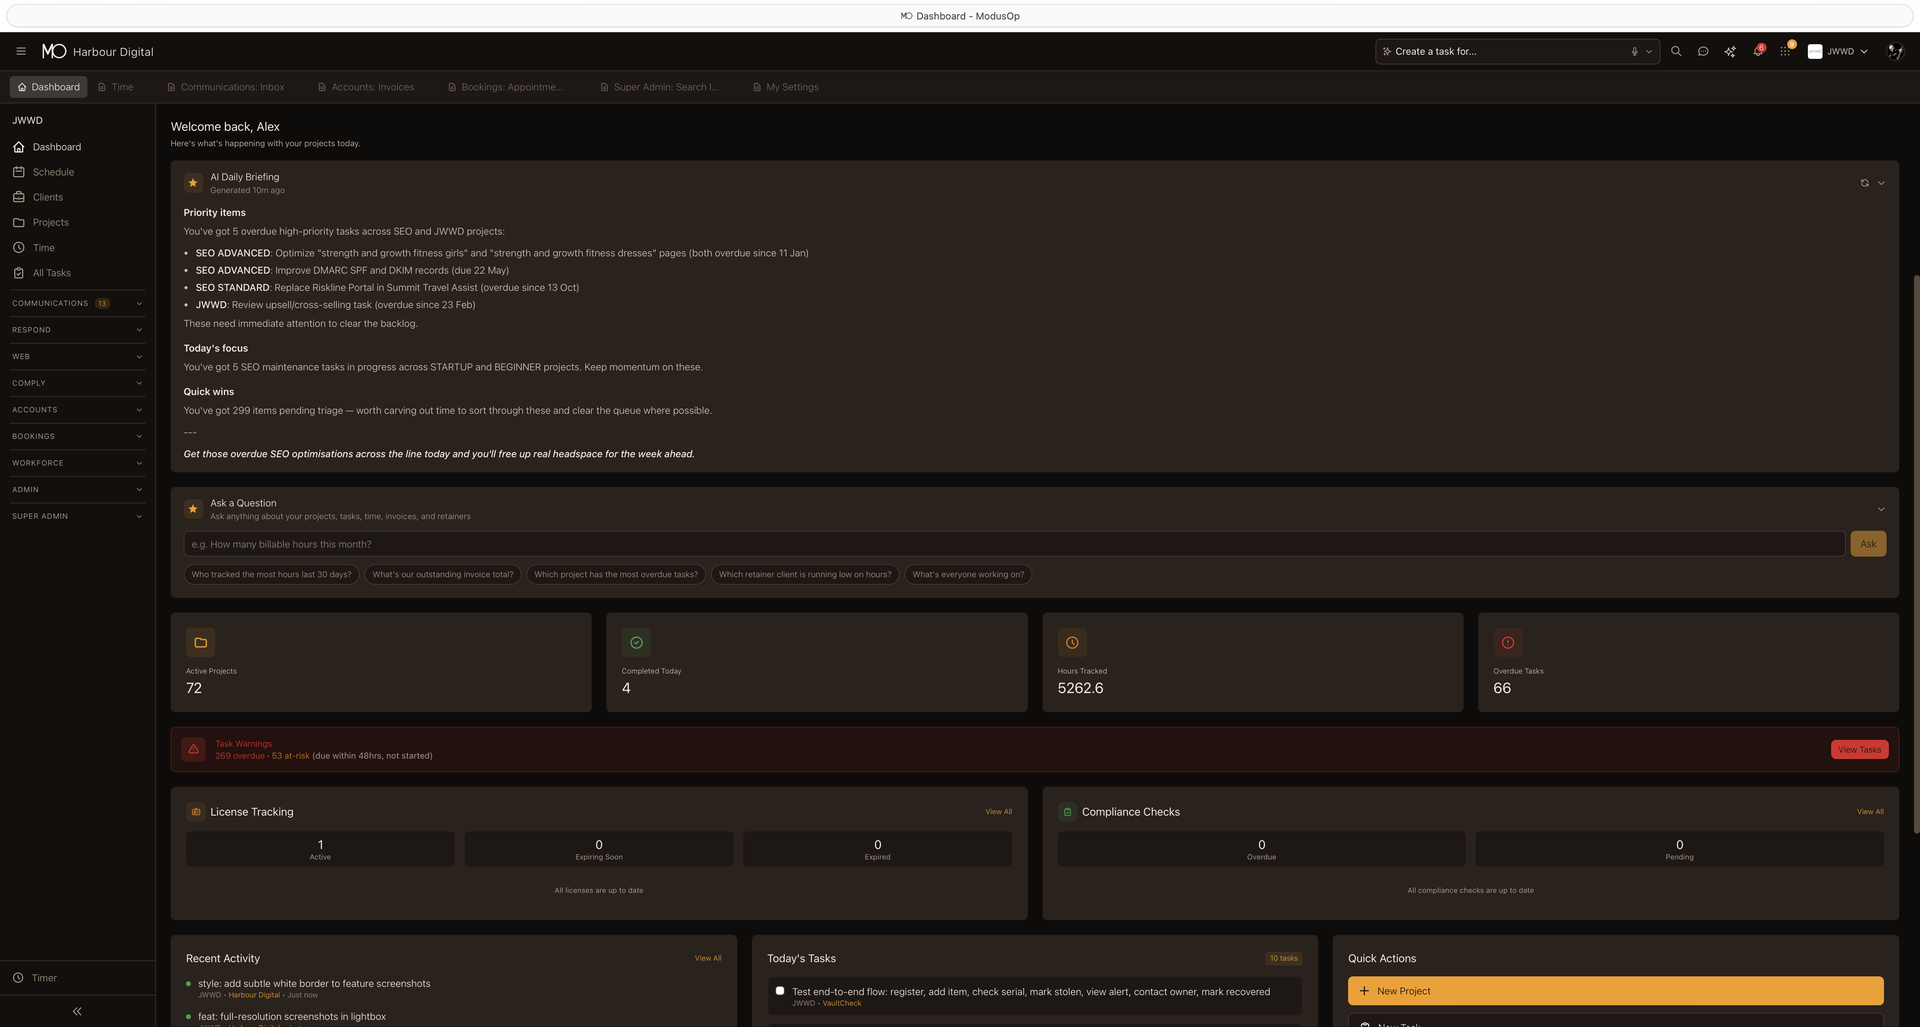This screenshot has width=1920, height=1027.
Task: Open the AI sparkles assistant icon
Action: point(1731,51)
